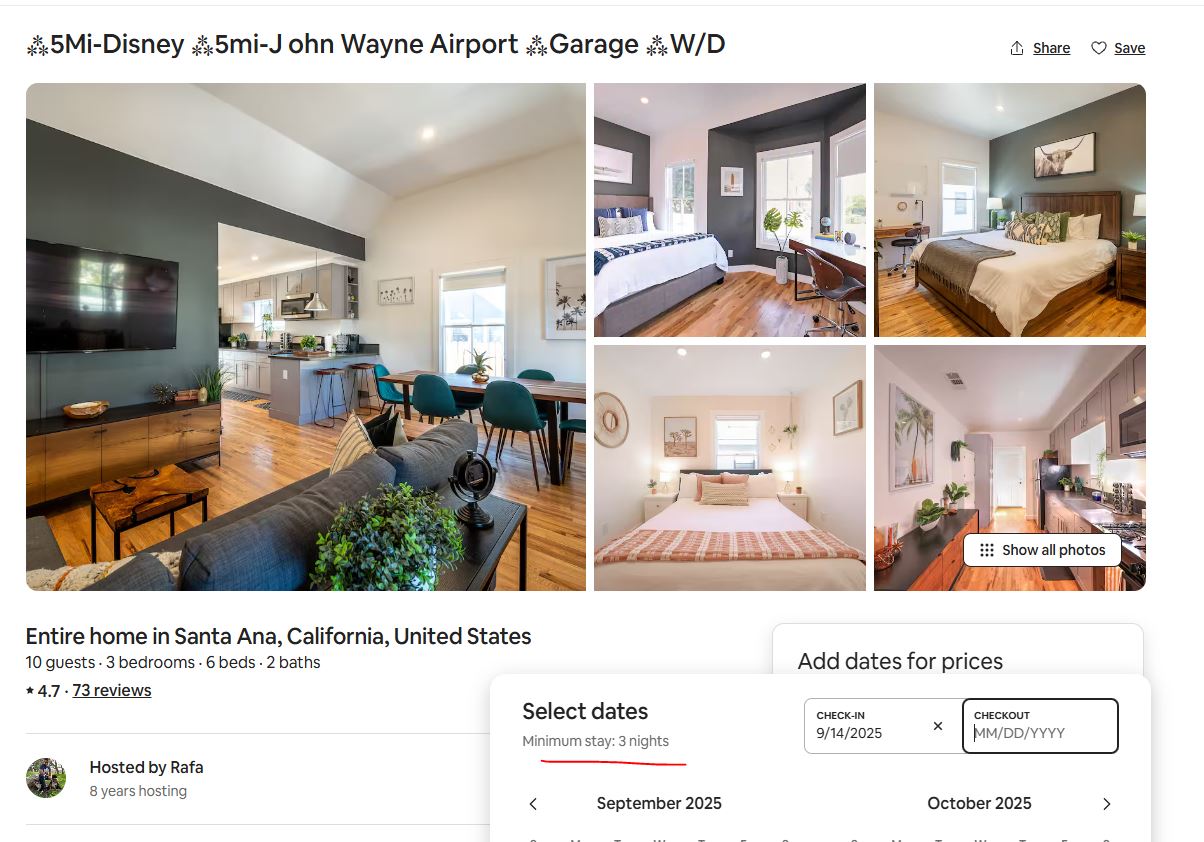Image resolution: width=1204 pixels, height=842 pixels.
Task: Click the star rating icon
Action: click(x=30, y=691)
